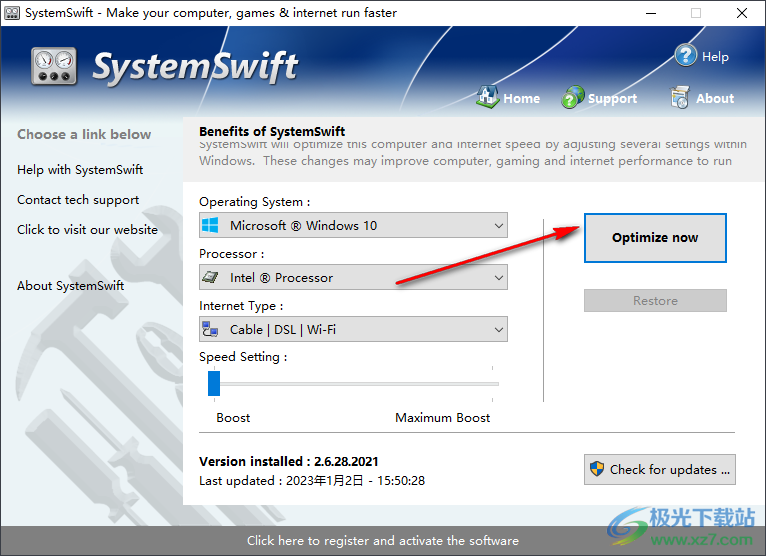Follow Click to visit our website link
This screenshot has height=556, width=766.
click(x=87, y=230)
